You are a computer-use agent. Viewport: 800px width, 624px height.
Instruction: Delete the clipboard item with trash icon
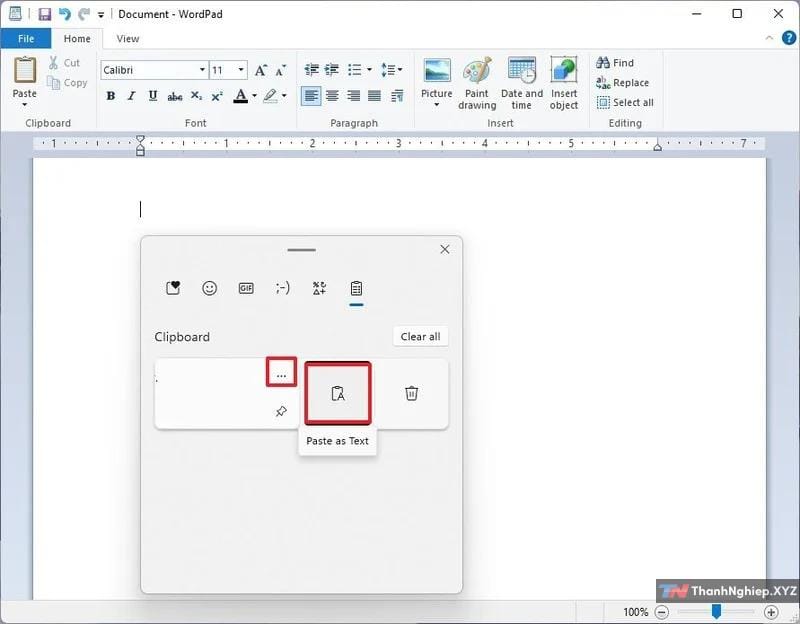tap(411, 393)
